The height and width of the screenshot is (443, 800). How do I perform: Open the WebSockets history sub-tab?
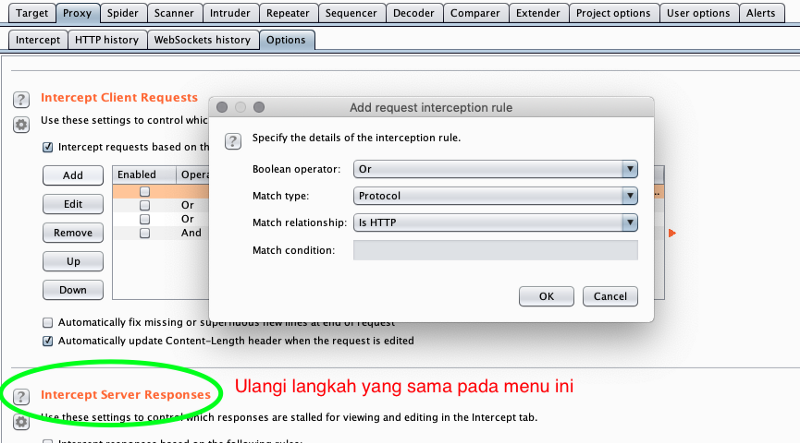[x=202, y=40]
